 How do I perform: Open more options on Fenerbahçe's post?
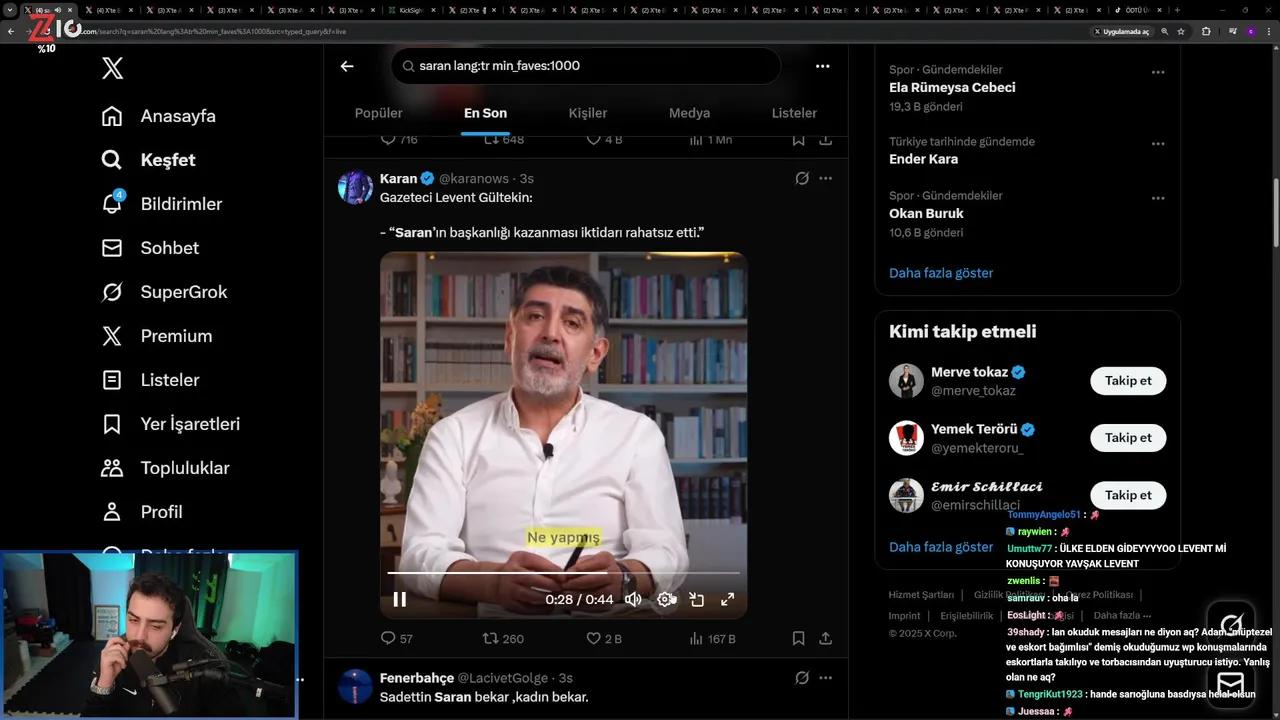[825, 678]
